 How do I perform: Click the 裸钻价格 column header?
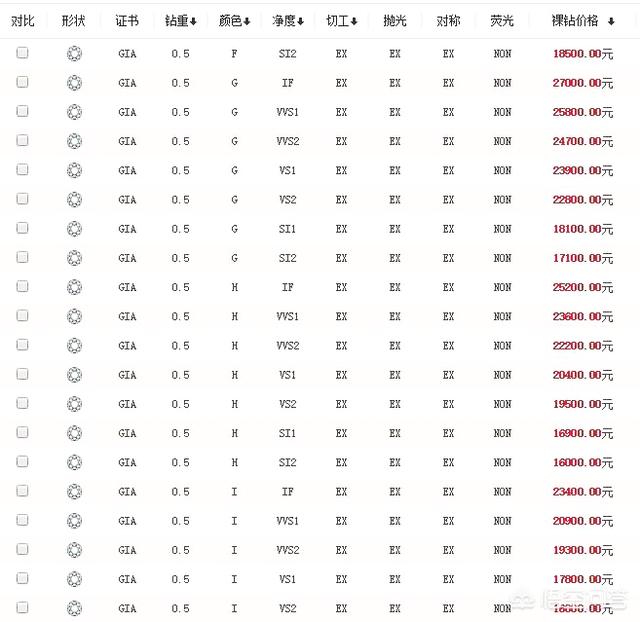575,21
